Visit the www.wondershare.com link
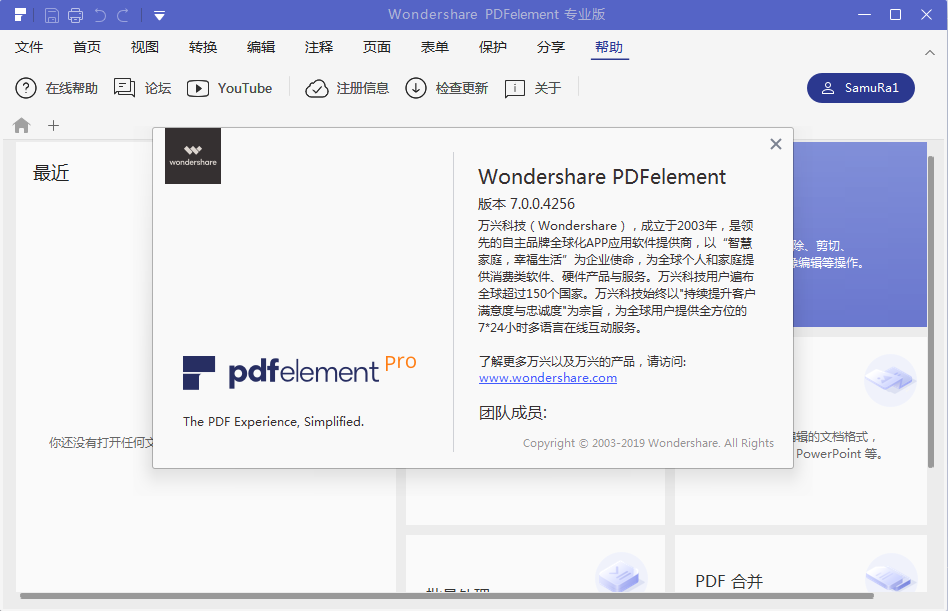 point(547,378)
